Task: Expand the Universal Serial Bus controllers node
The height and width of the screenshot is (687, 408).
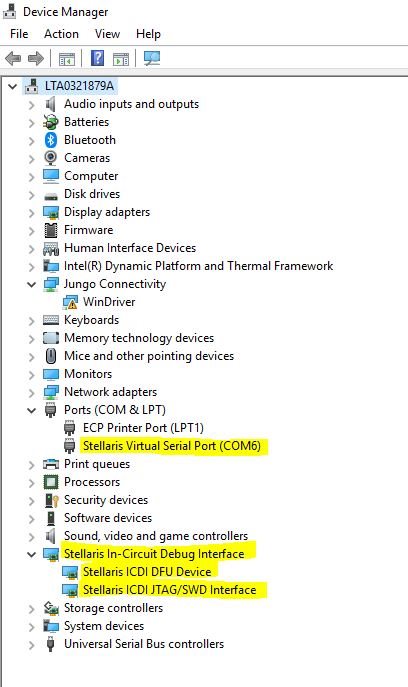Action: [32, 645]
